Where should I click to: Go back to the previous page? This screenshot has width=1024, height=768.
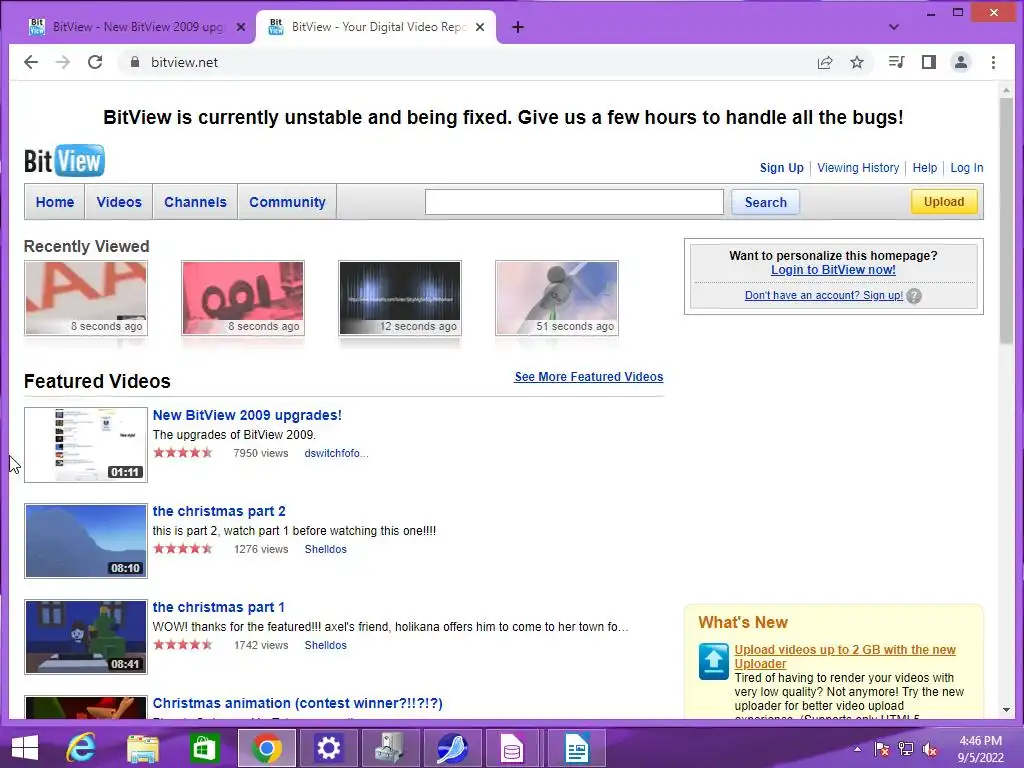point(31,62)
